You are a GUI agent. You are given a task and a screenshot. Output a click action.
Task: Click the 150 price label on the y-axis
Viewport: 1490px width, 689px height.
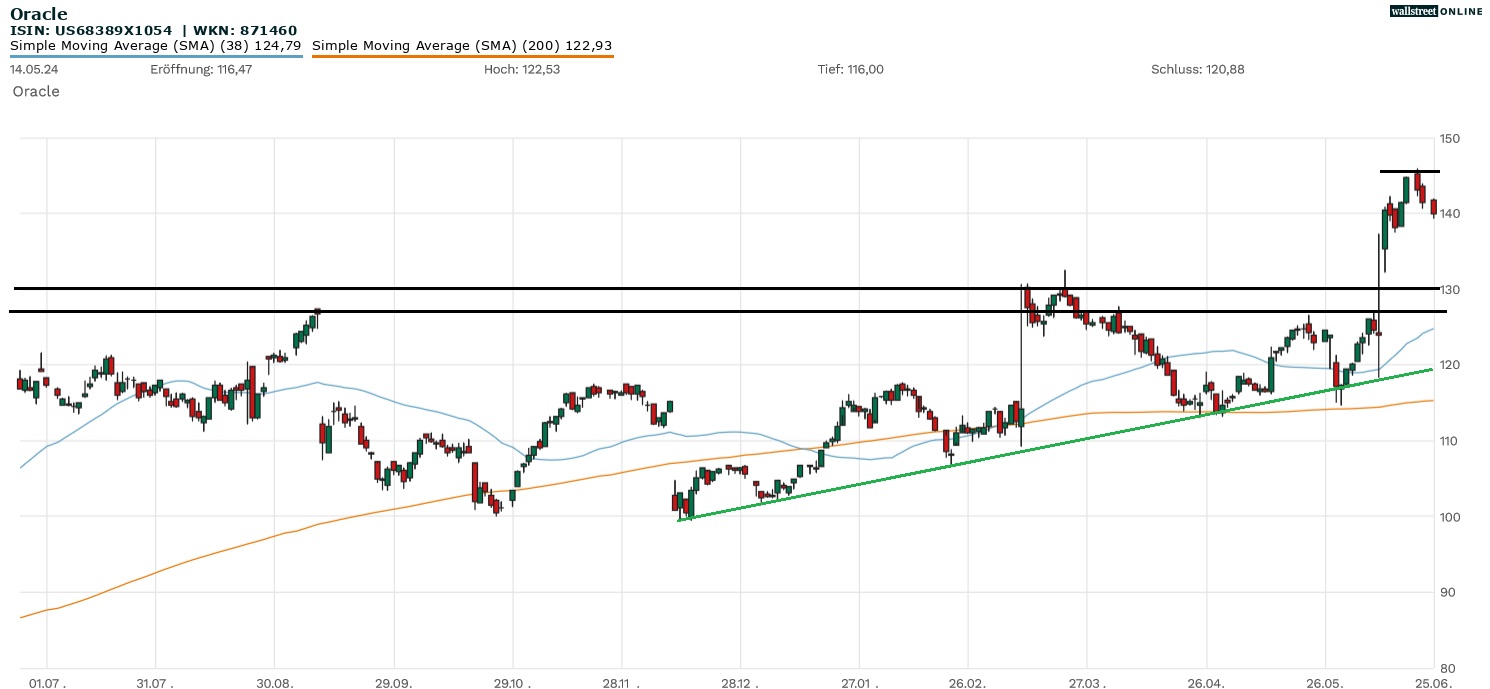click(x=1450, y=138)
